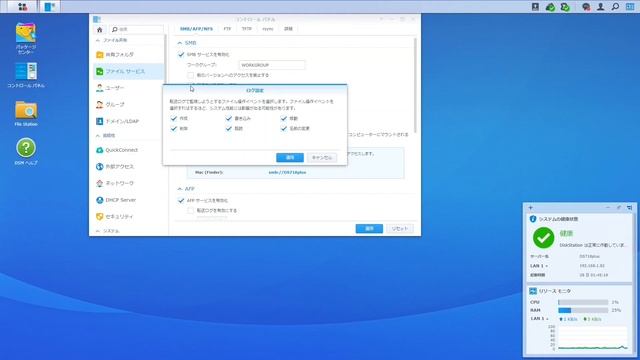Click the WORKGROUP input field
The height and width of the screenshot is (360, 640).
272,65
